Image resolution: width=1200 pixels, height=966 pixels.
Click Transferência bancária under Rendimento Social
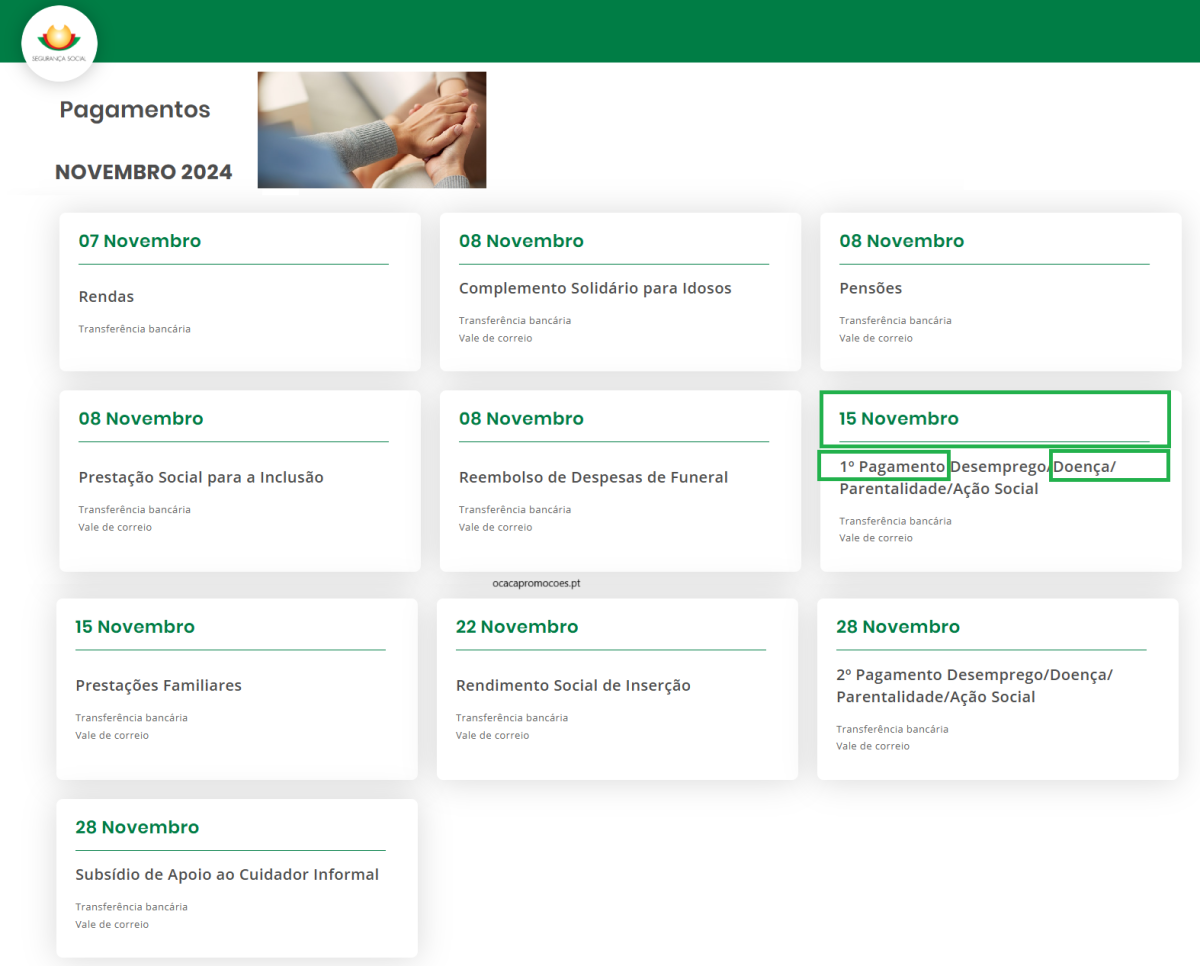(512, 718)
